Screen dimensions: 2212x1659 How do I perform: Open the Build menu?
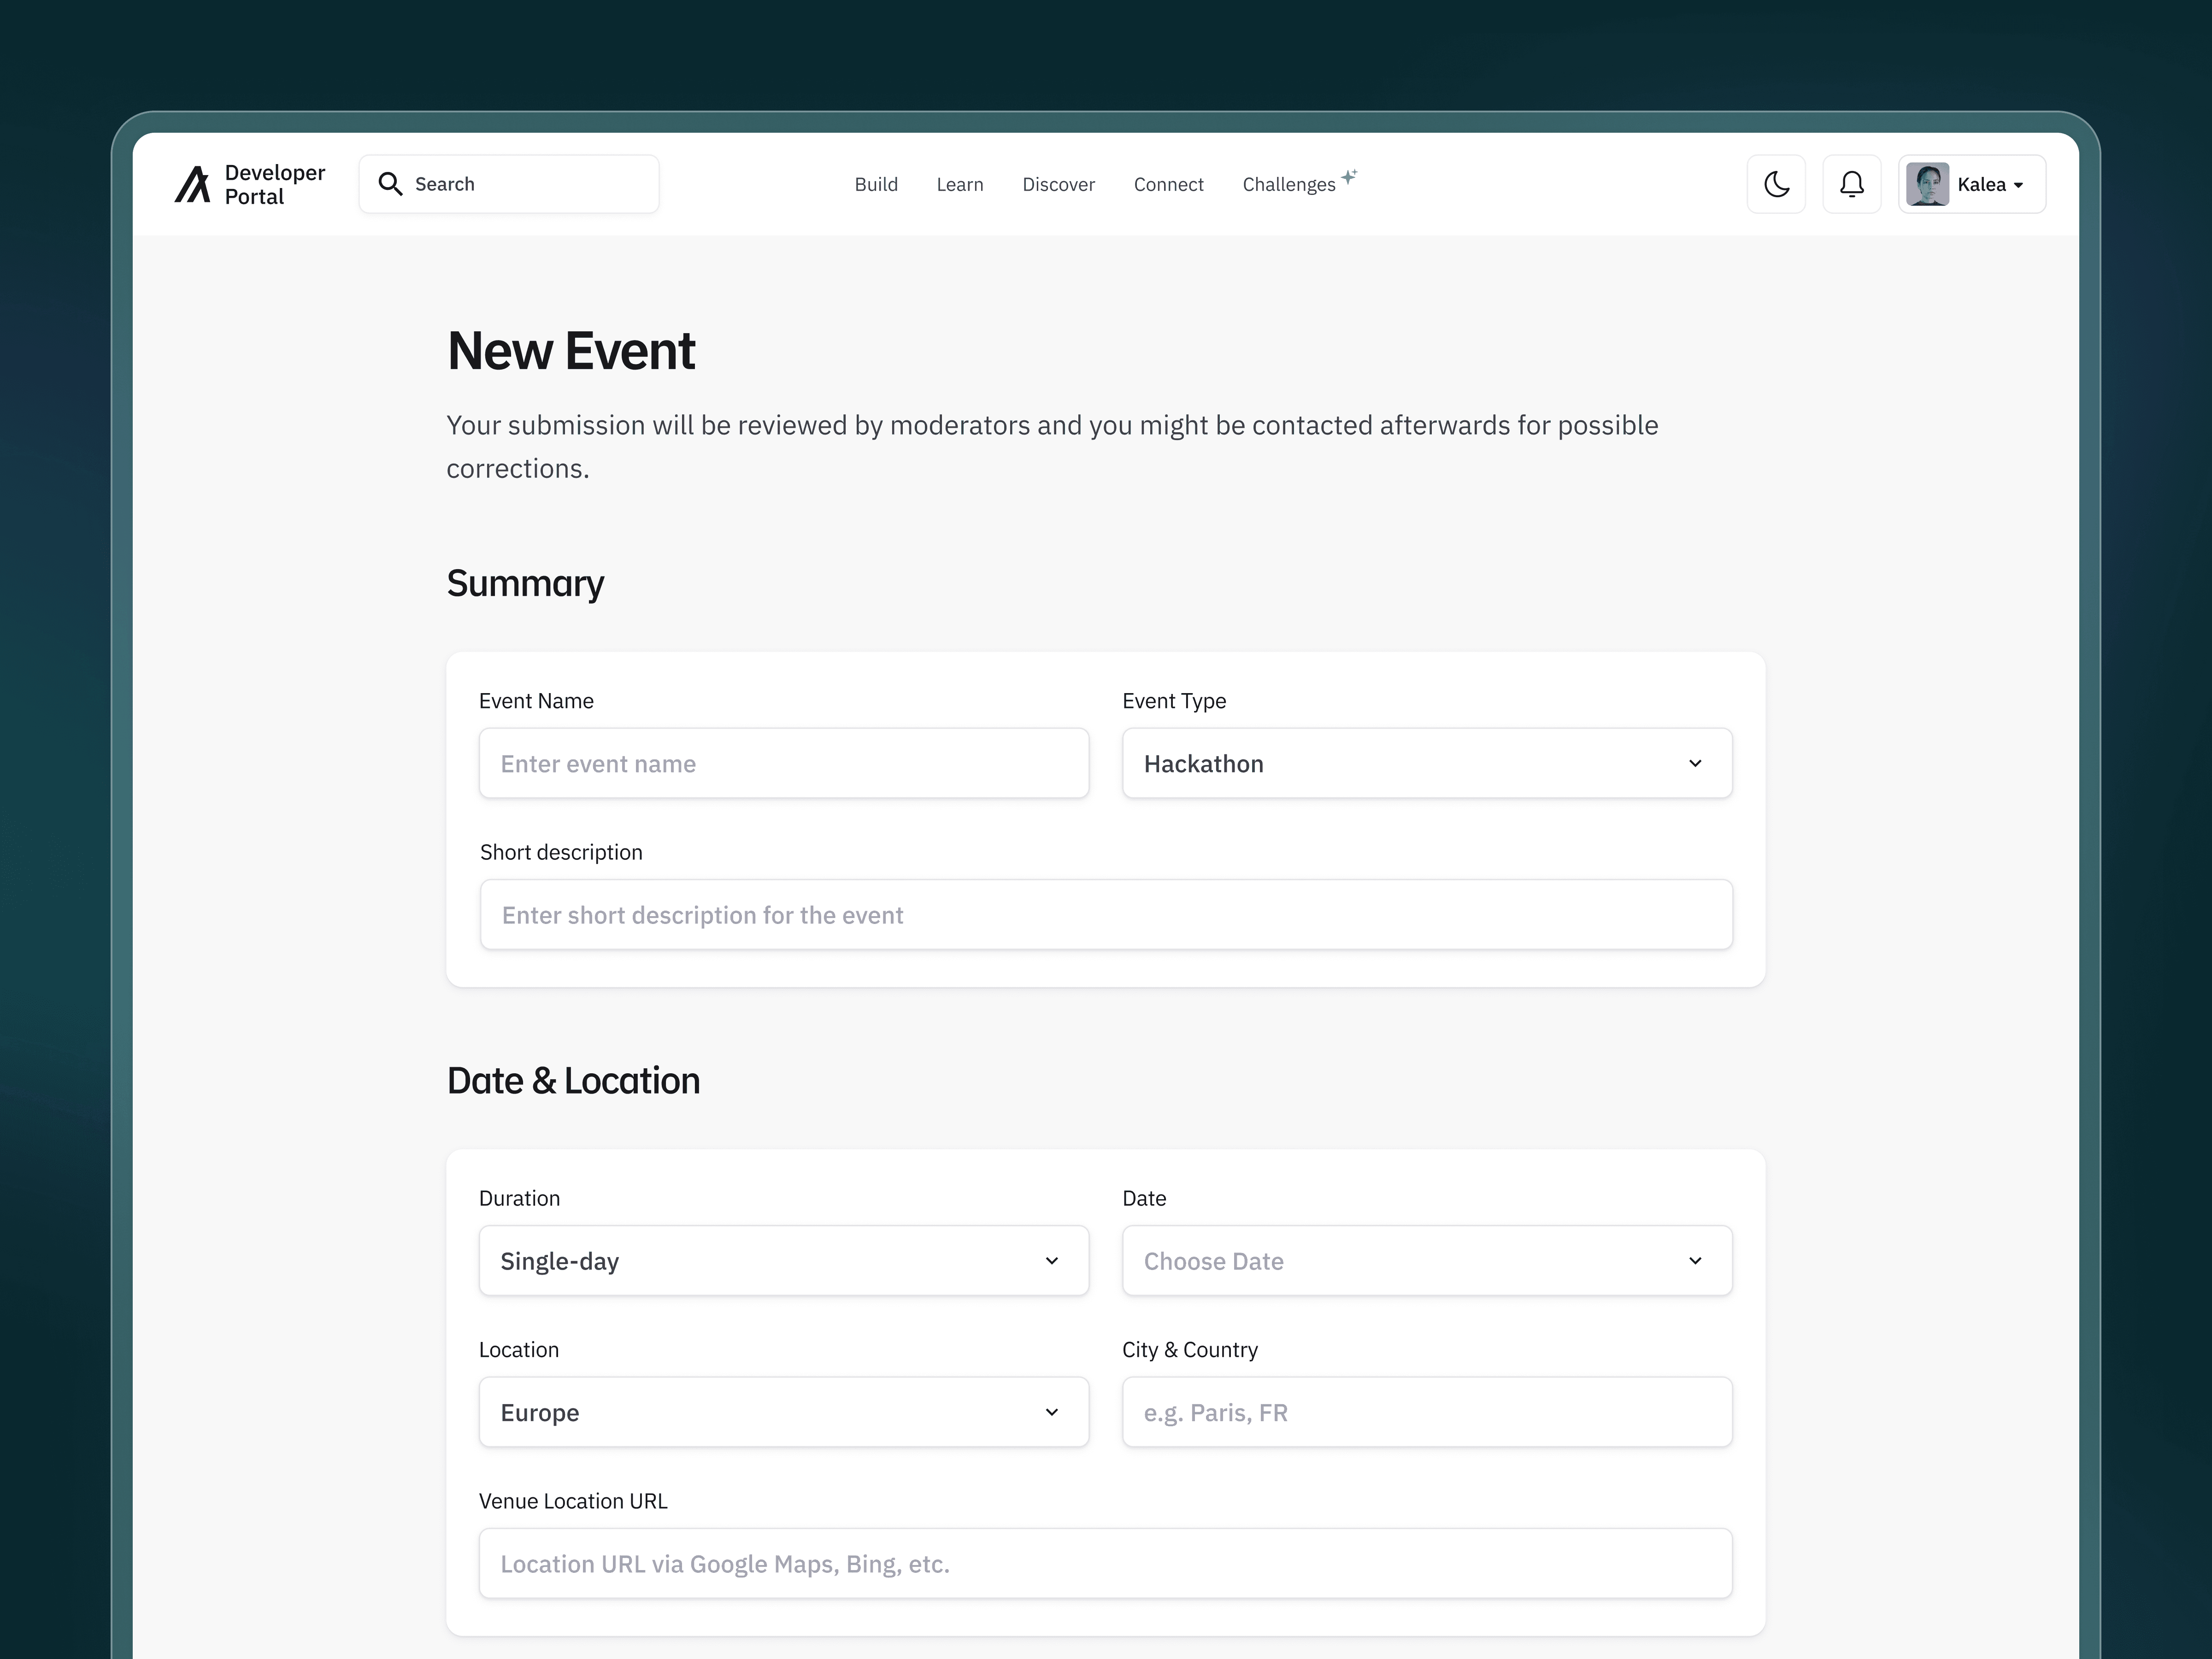point(876,184)
